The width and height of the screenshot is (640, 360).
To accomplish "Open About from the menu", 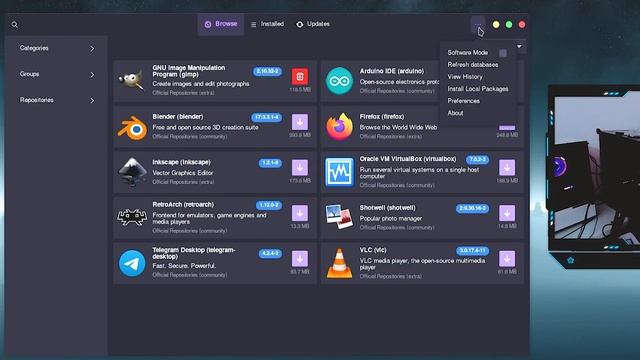I will point(455,113).
